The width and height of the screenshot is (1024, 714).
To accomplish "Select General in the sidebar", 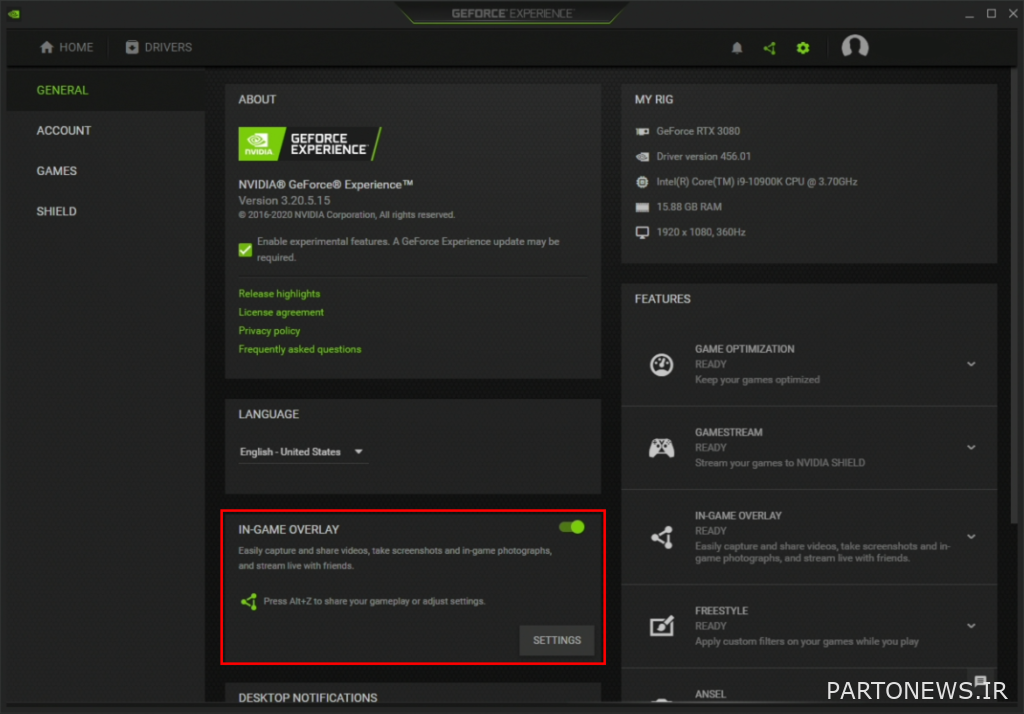I will pyautogui.click(x=106, y=90).
